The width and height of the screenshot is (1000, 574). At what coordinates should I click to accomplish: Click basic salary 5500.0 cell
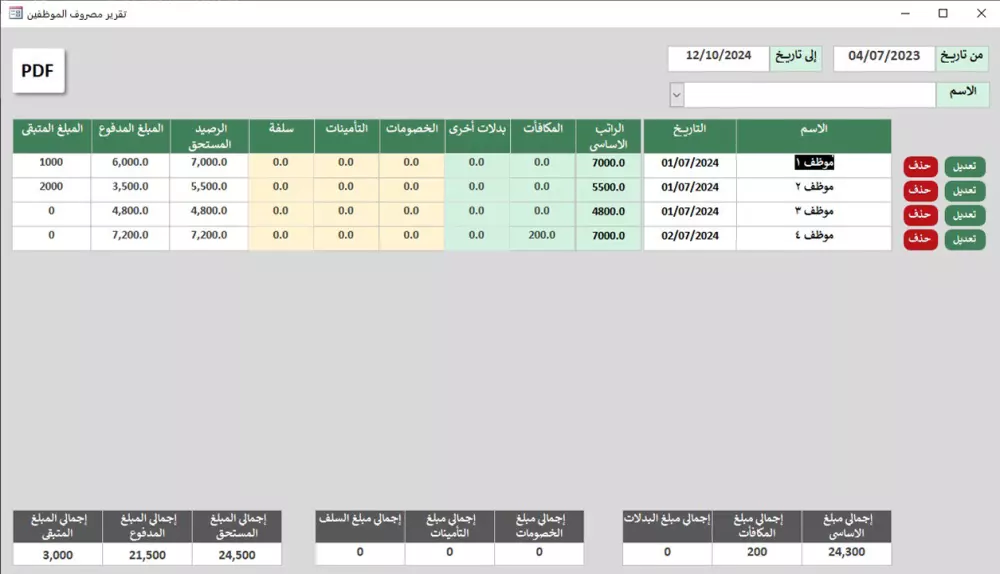pos(608,188)
